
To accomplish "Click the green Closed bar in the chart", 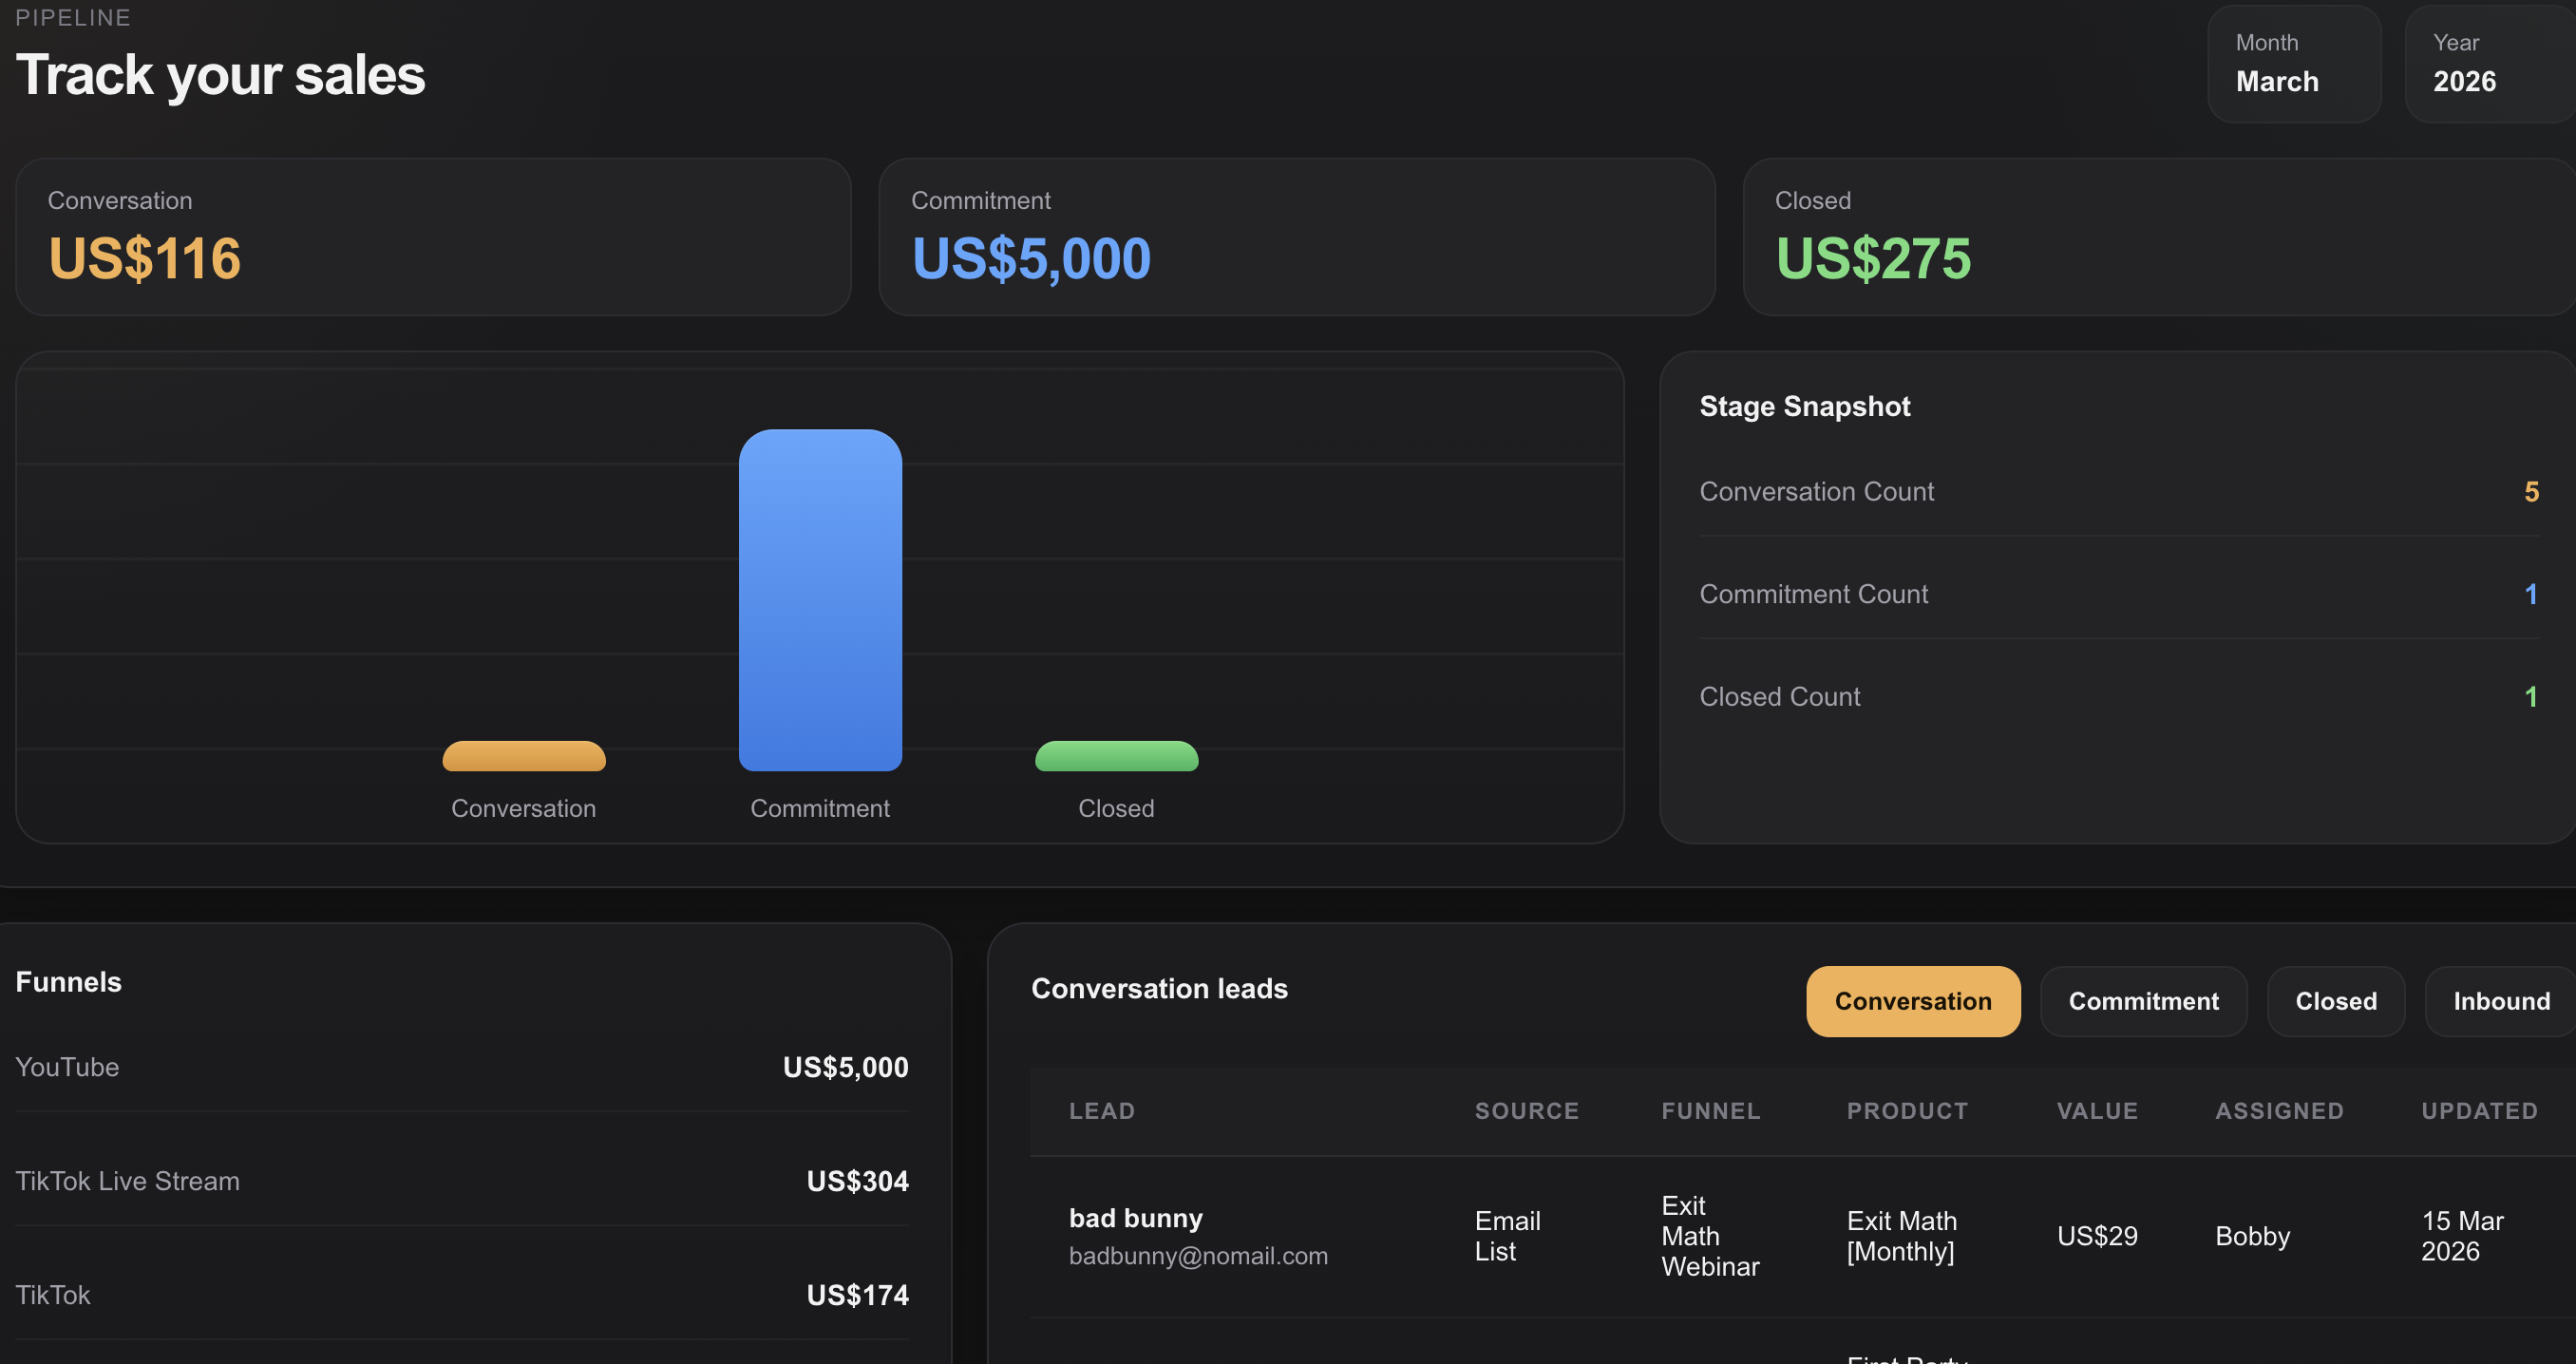I will [1116, 757].
